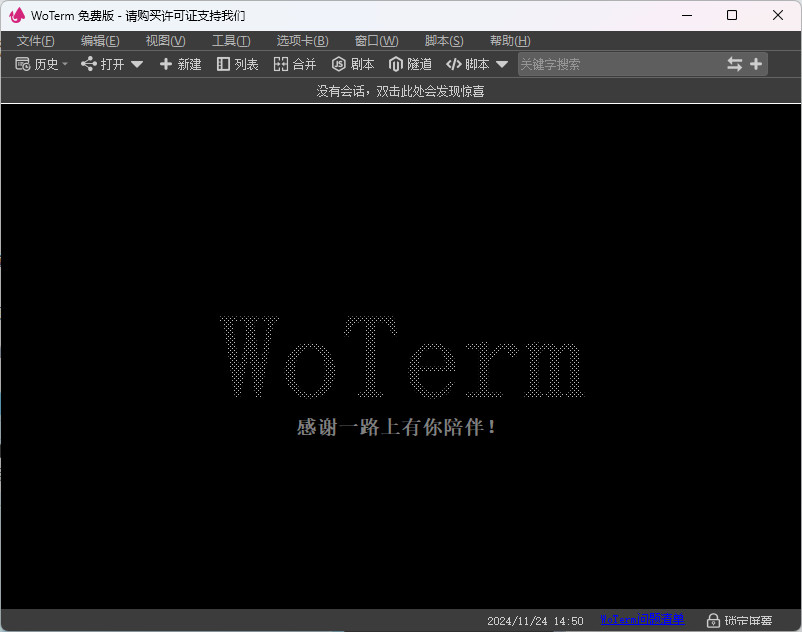Open the 选项卡(B) menu
This screenshot has width=802, height=632.
[302, 40]
